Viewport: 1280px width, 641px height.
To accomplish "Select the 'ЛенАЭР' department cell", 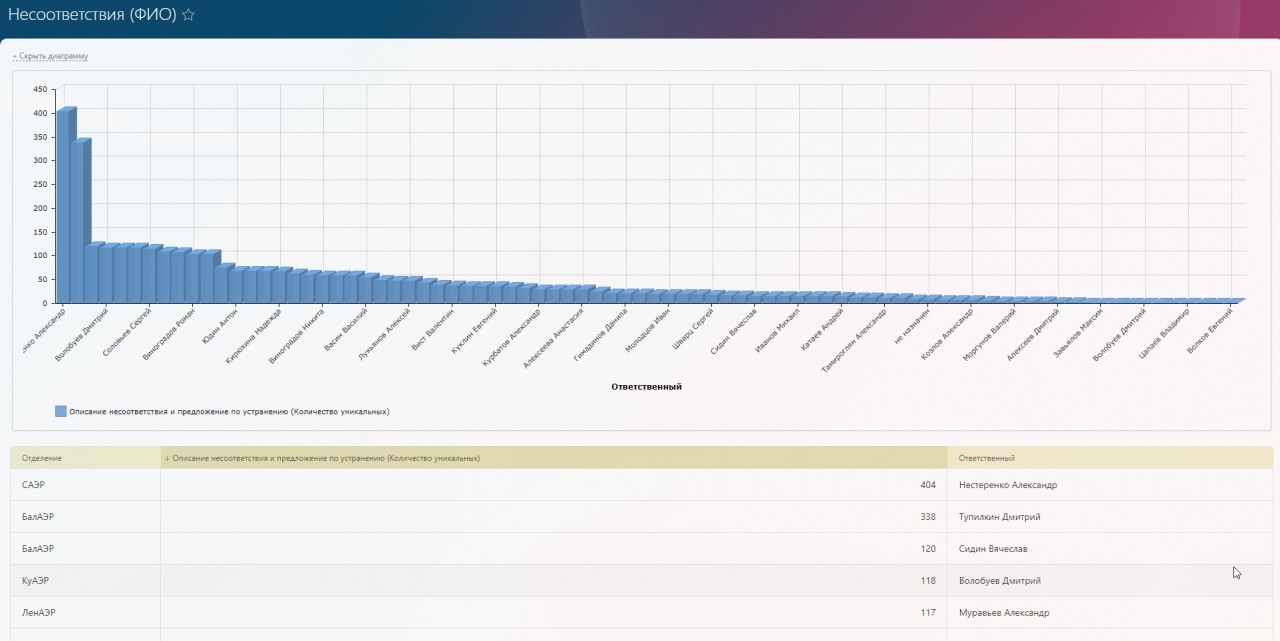I will coord(37,613).
